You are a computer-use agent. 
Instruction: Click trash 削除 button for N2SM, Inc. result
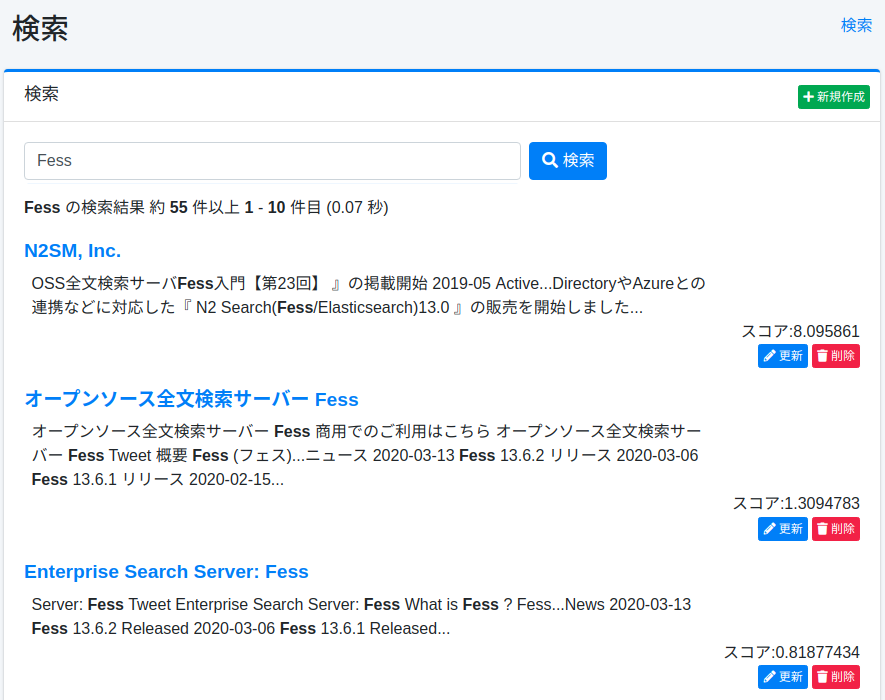835,356
